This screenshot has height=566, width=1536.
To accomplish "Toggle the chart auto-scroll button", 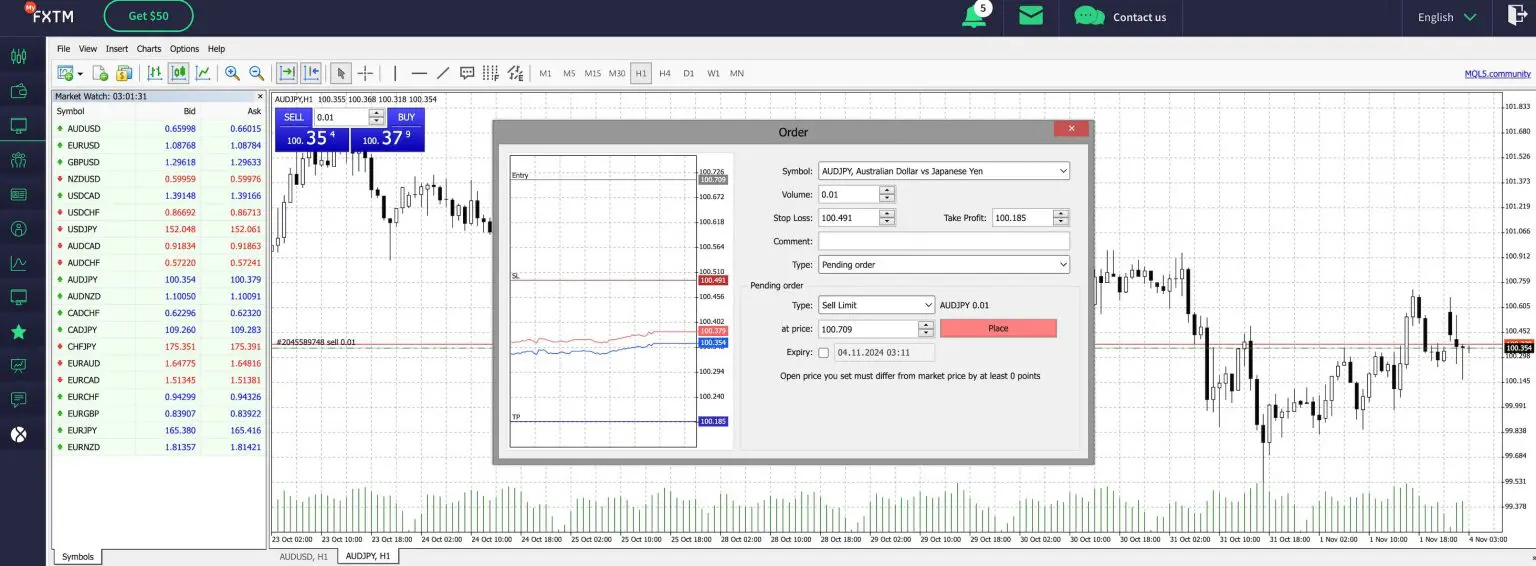I will coord(287,73).
